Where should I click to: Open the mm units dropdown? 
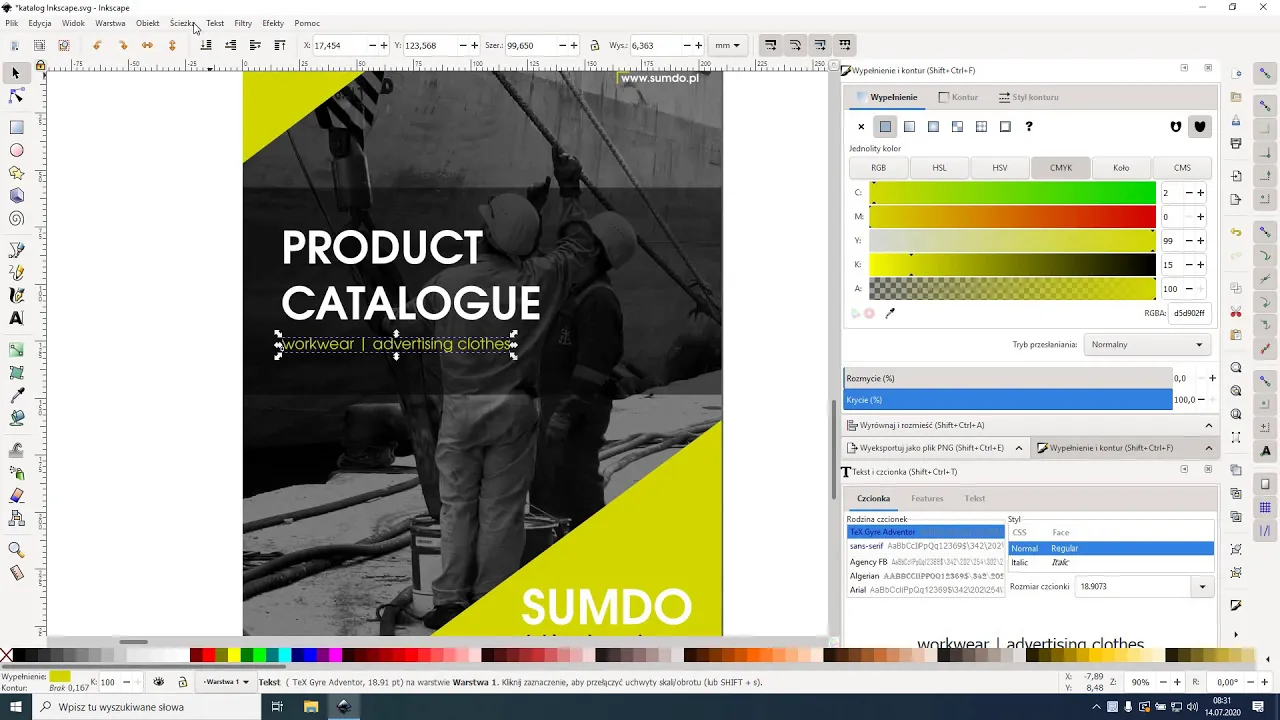coord(727,46)
